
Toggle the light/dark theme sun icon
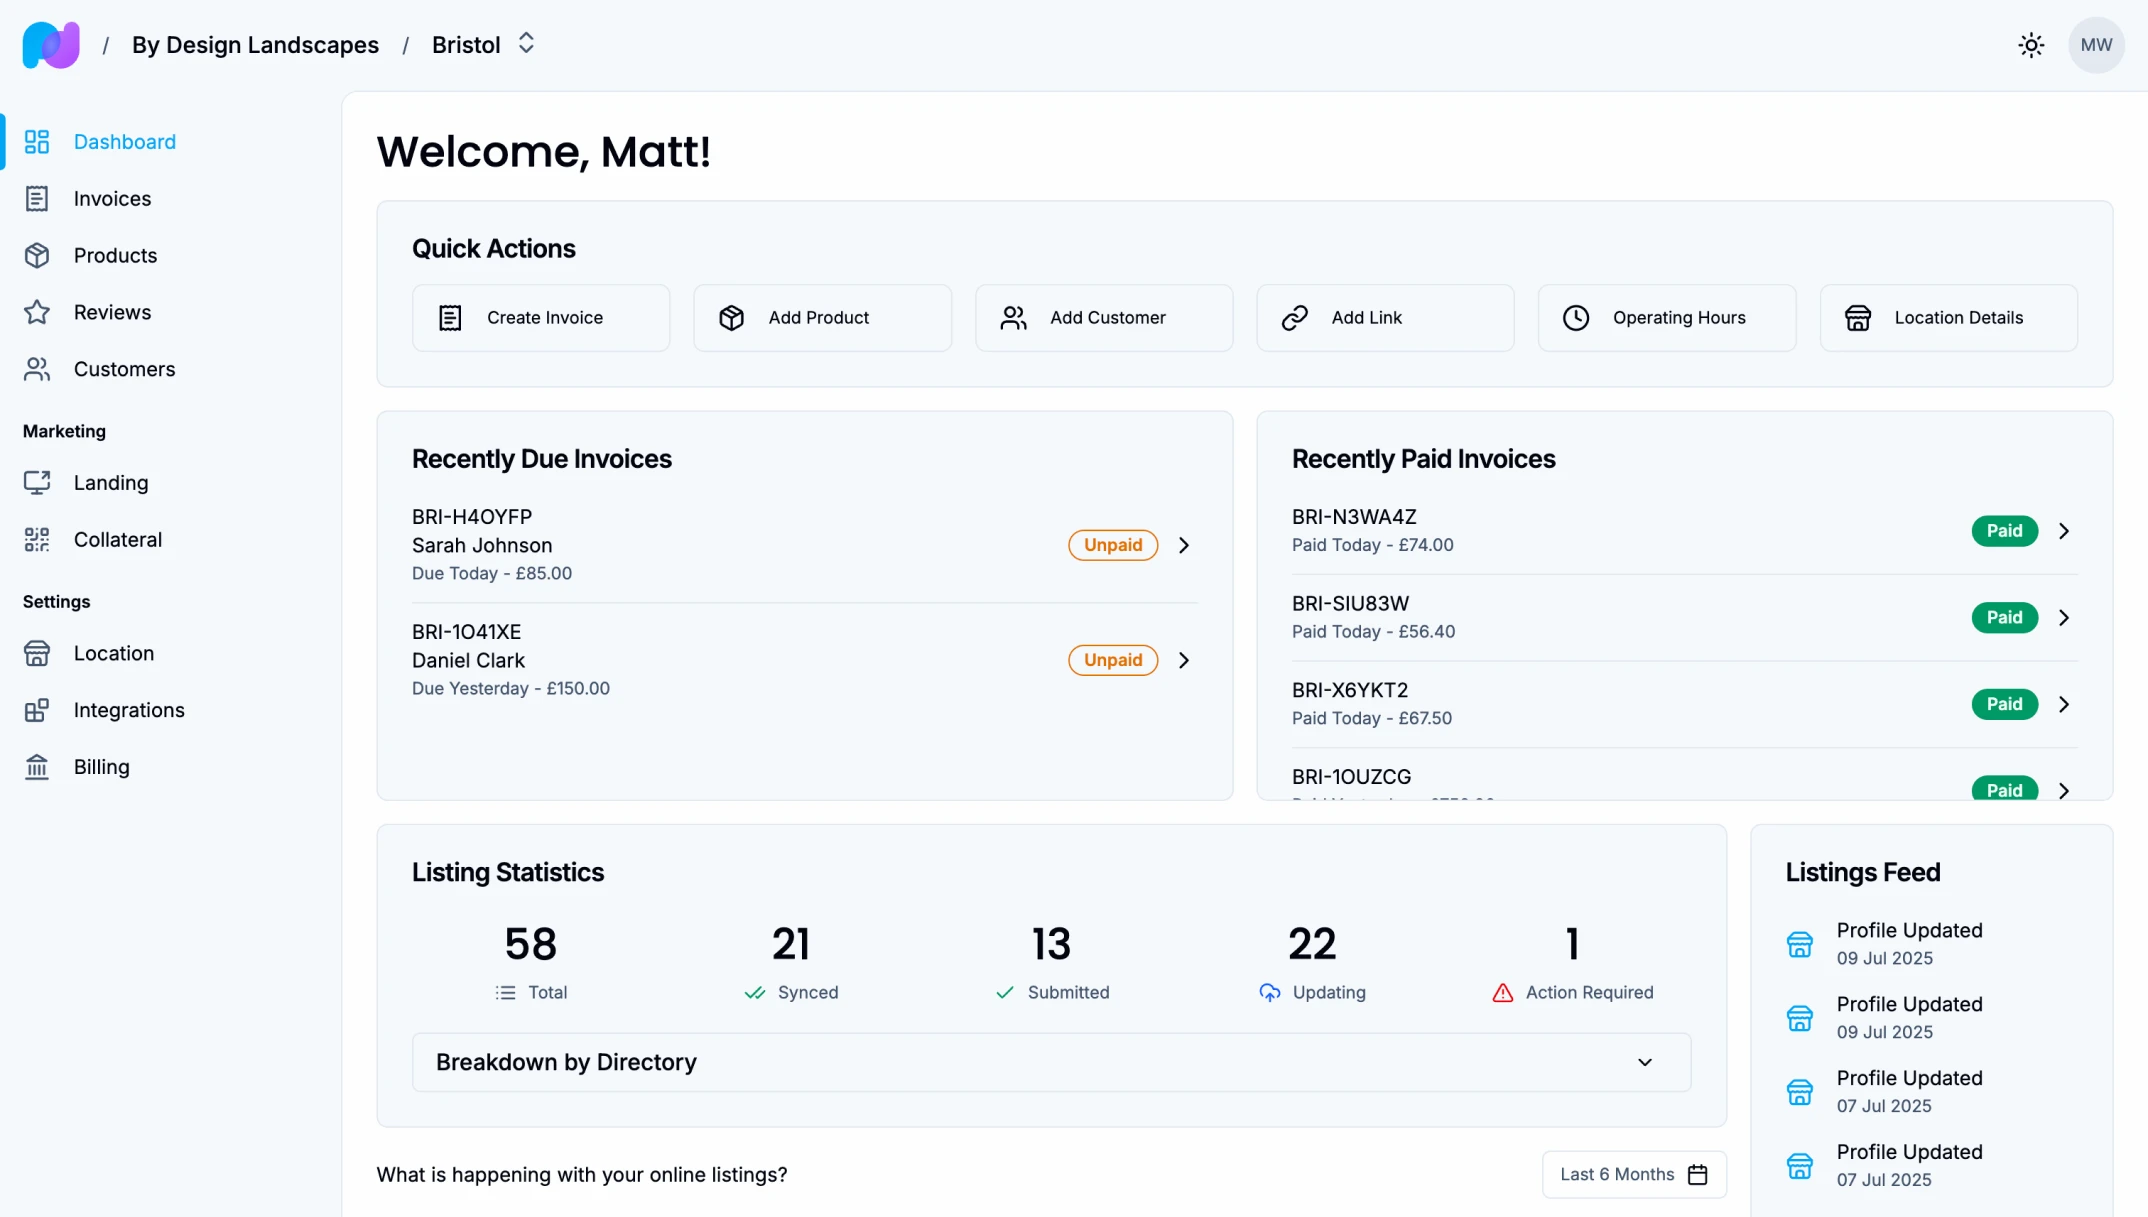coord(2031,45)
